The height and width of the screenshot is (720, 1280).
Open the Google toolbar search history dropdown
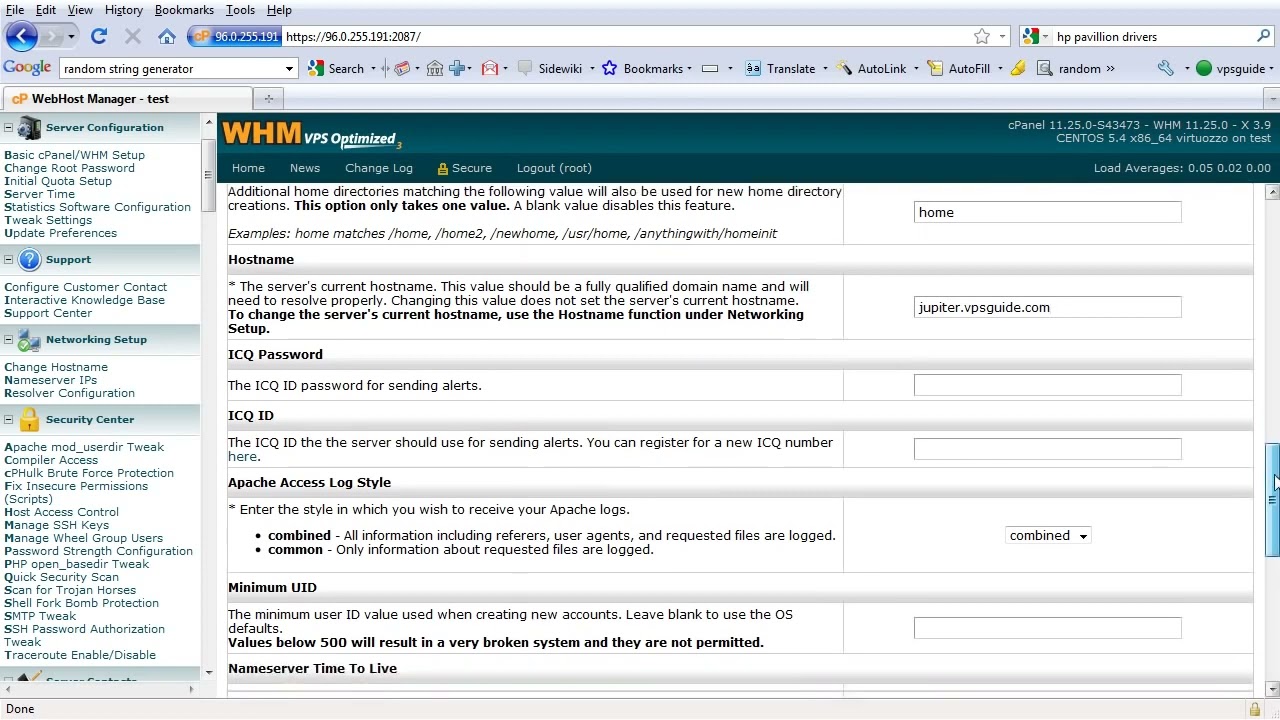tap(290, 69)
